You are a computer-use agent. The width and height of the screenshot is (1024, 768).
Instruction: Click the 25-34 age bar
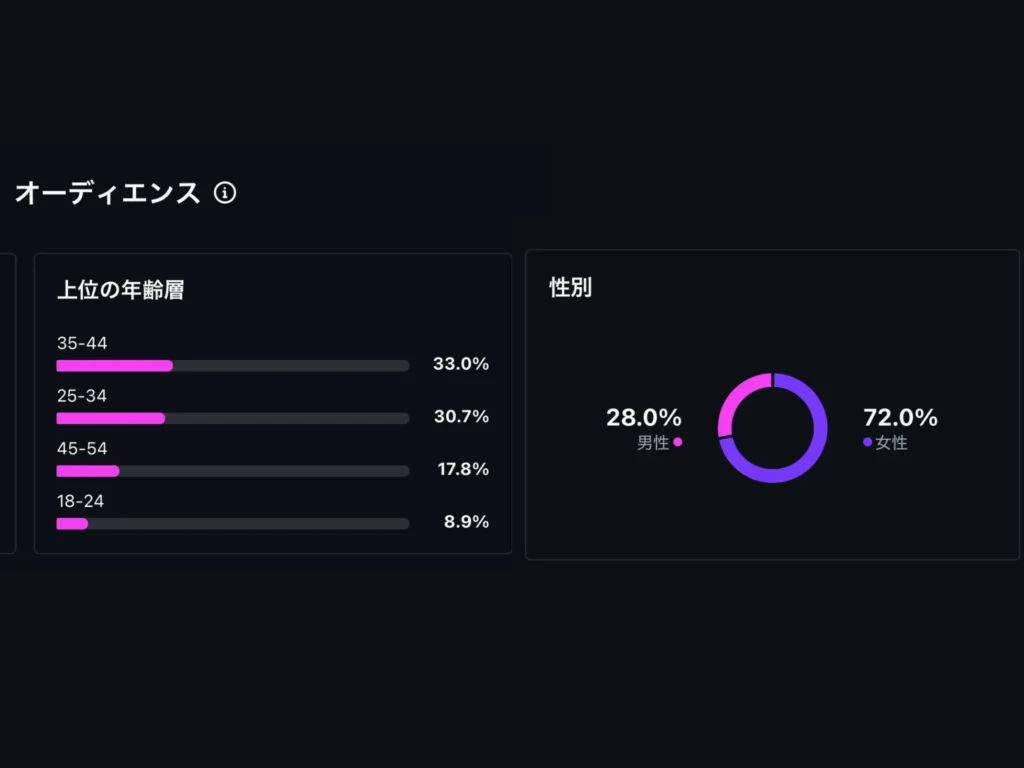[232, 418]
